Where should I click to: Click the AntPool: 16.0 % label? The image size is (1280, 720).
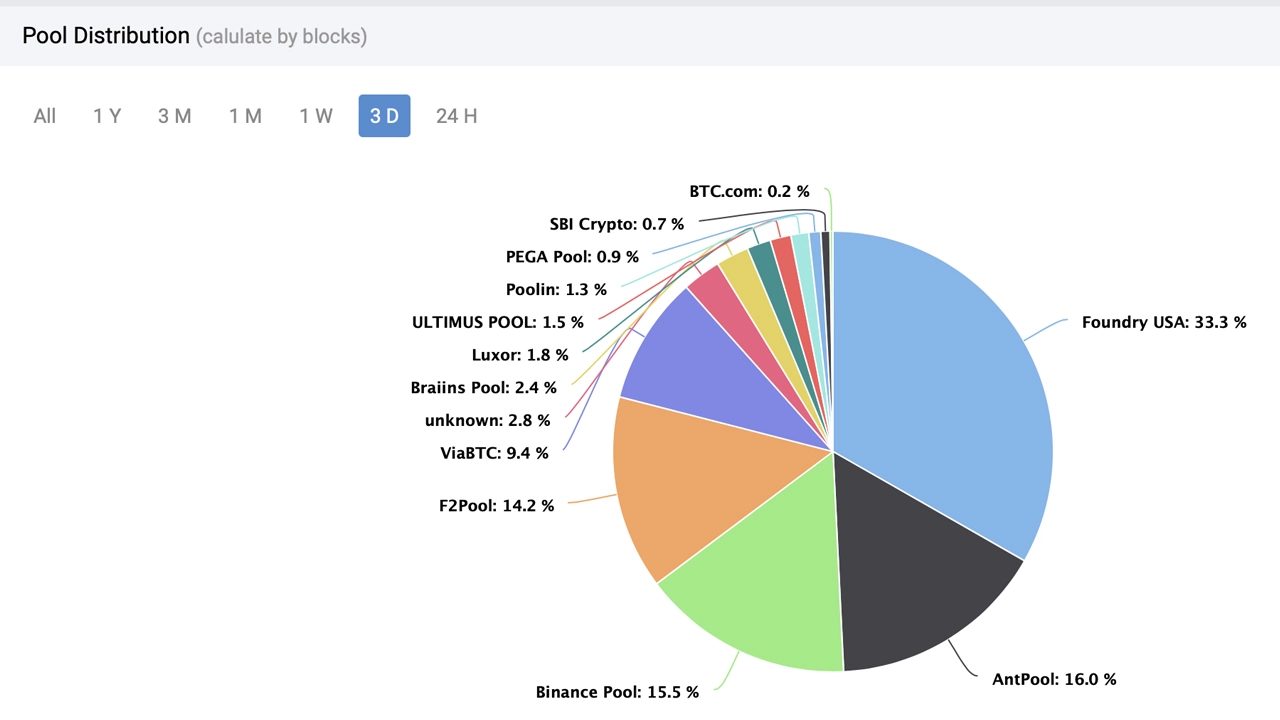tap(1054, 679)
